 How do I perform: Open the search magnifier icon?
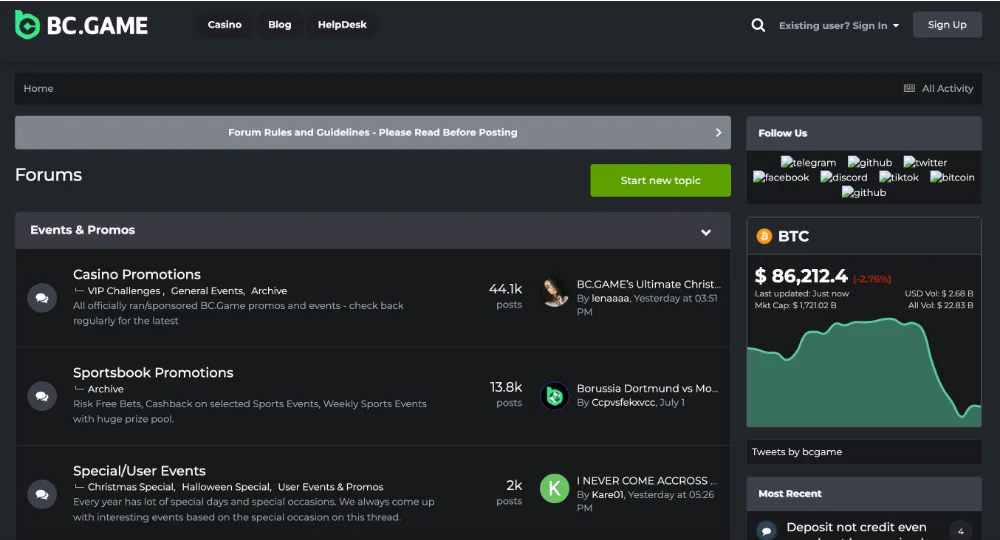758,25
